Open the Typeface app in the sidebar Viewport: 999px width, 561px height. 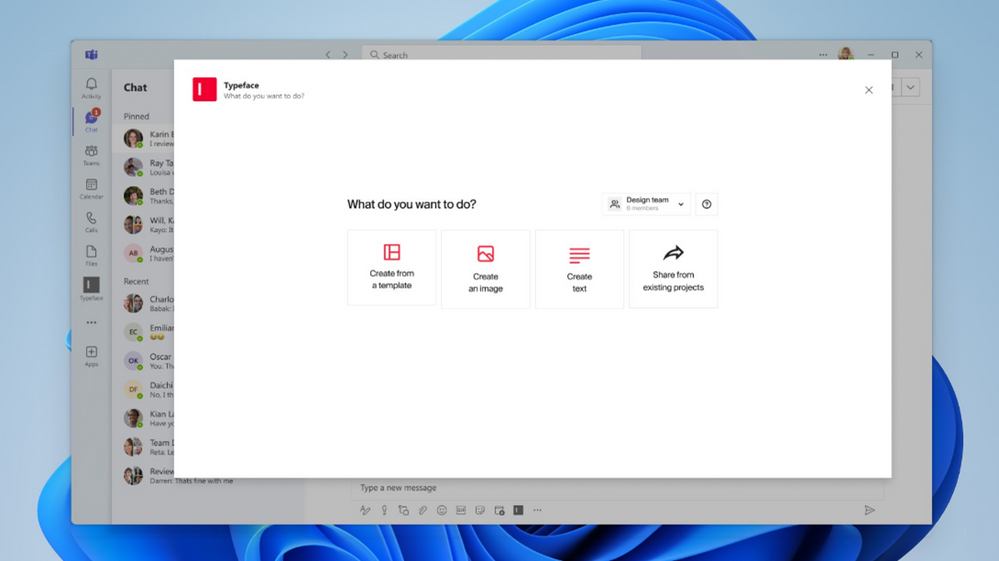coord(91,288)
